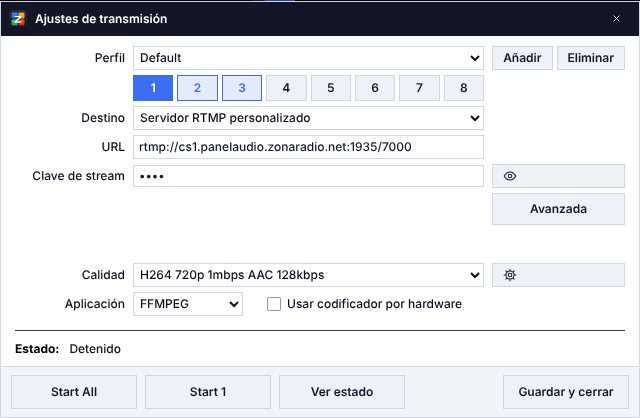Click the app logo in title bar
The width and height of the screenshot is (640, 418).
coord(18,19)
